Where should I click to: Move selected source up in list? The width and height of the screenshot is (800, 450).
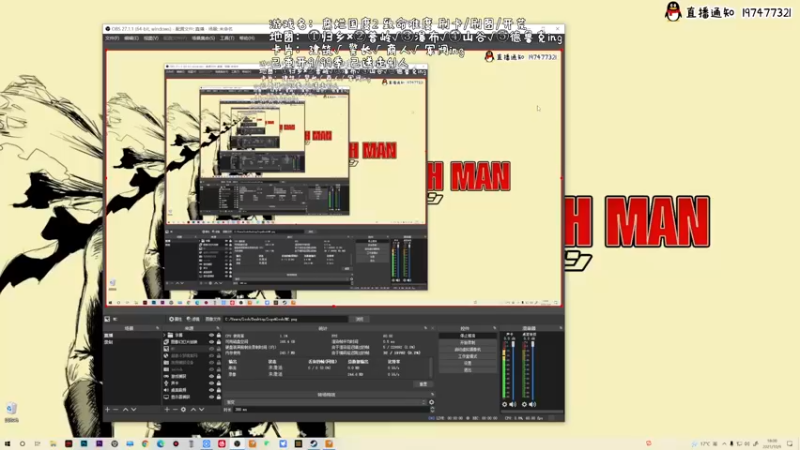[x=193, y=410]
